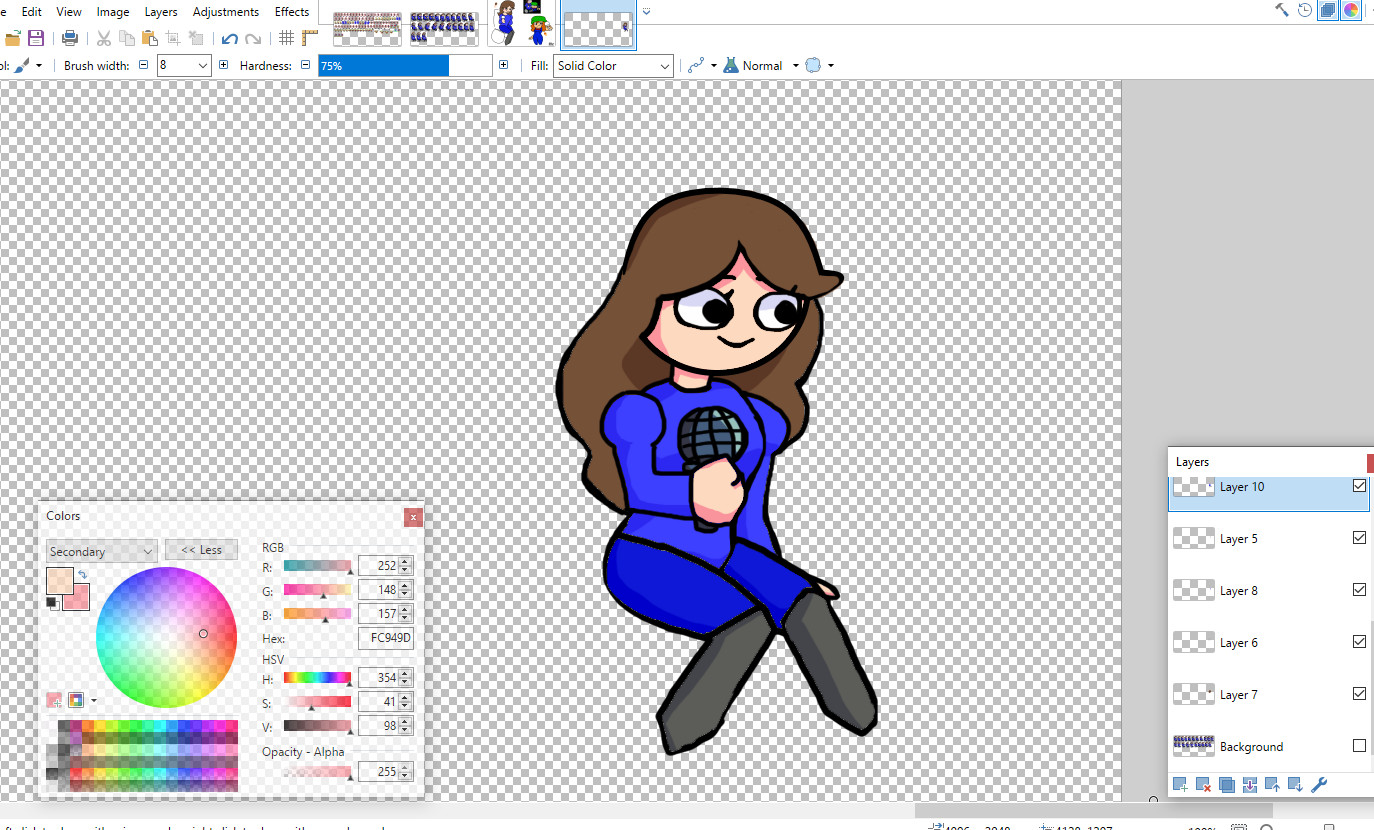Screen dimensions: 1374x830
Task: Toggle the Layers window icon
Action: [1328, 10]
